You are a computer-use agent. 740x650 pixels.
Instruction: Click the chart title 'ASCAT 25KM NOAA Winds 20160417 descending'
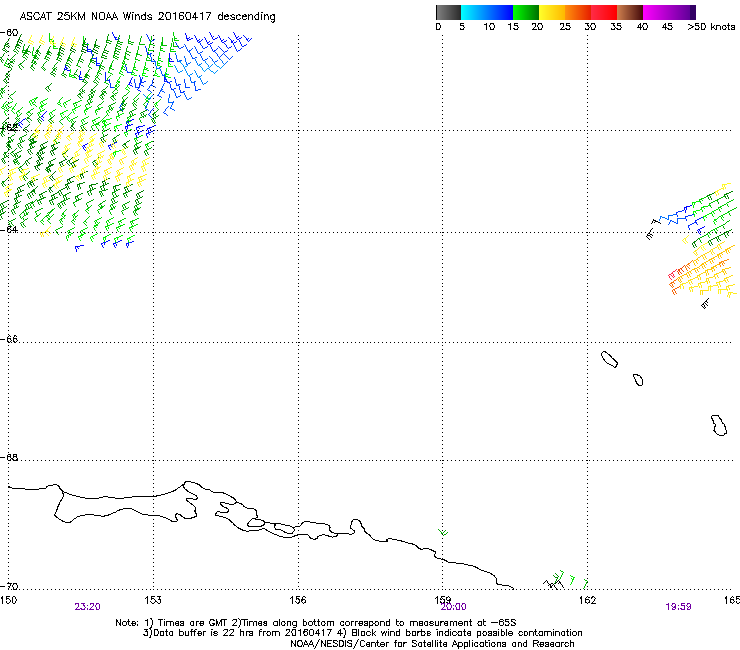pyautogui.click(x=147, y=17)
